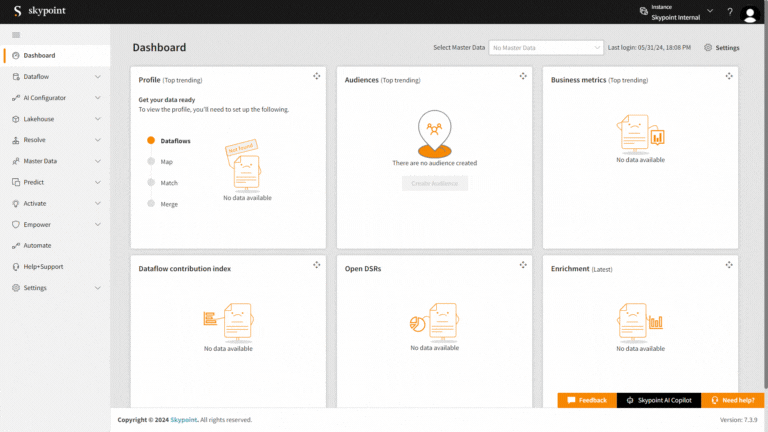Click the move icon on the Enrichment card
768x432 pixels.
coord(729,265)
